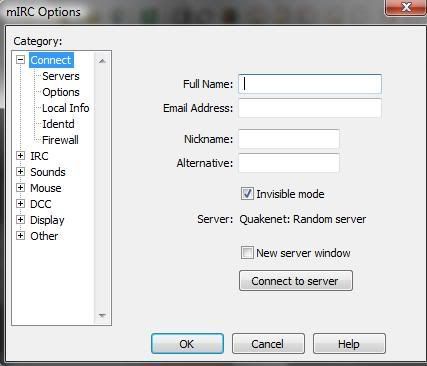This screenshot has width=427, height=366.
Task: Collapse the Connect tree node
Action: [x=21, y=60]
